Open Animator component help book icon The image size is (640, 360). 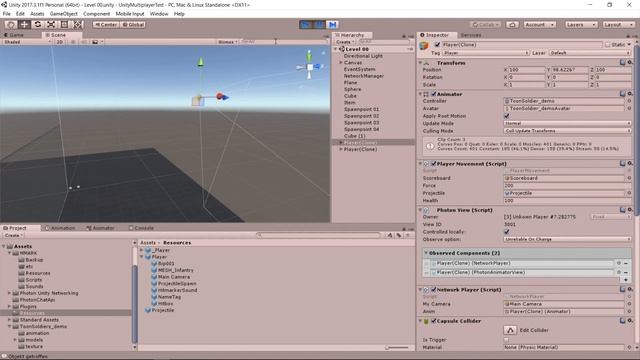[622, 94]
